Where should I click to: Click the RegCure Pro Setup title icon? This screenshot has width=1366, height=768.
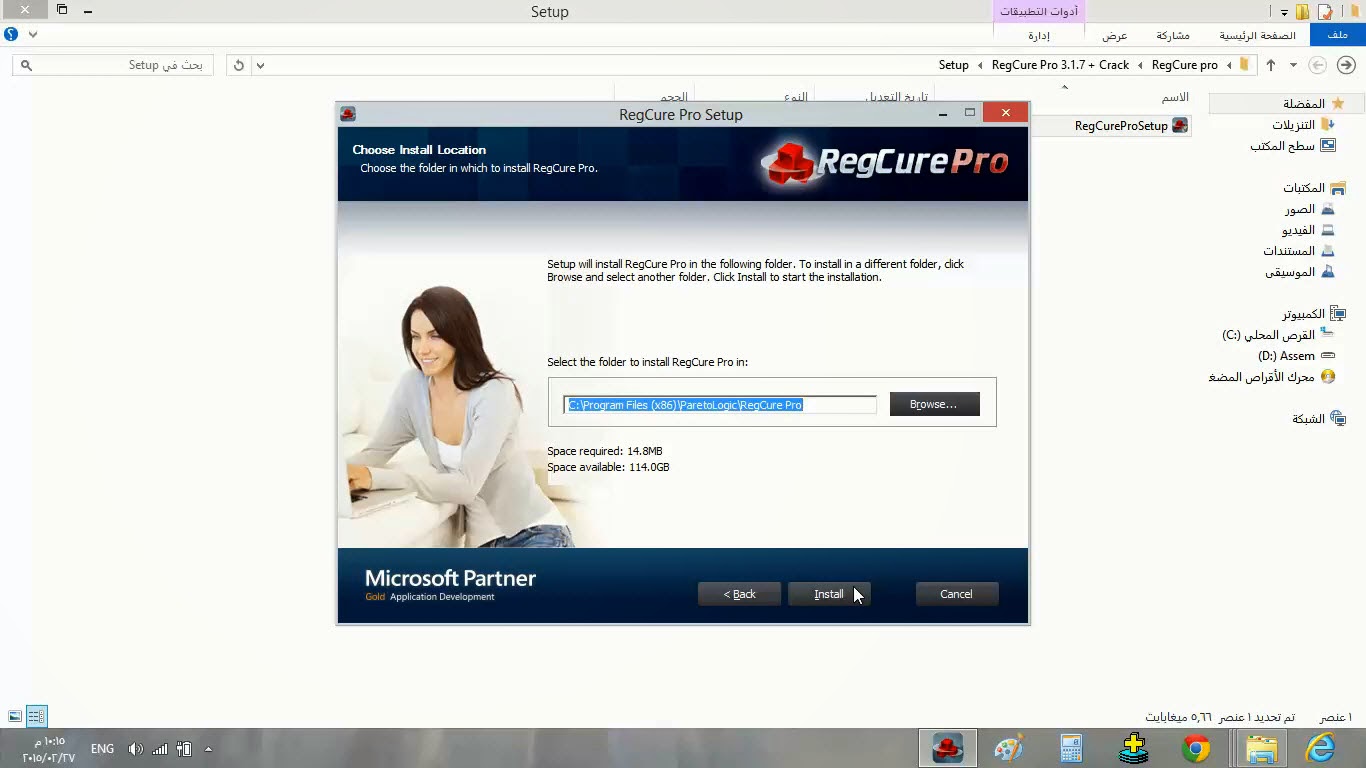348,114
